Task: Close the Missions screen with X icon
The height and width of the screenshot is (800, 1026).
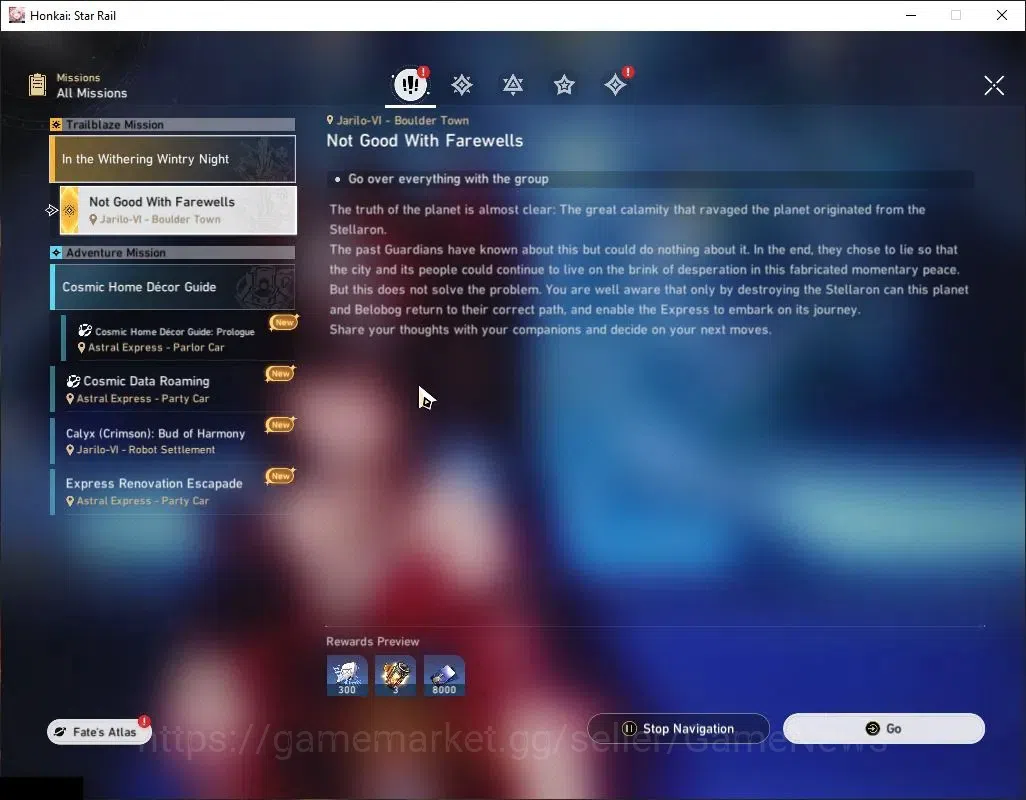Action: pos(994,85)
